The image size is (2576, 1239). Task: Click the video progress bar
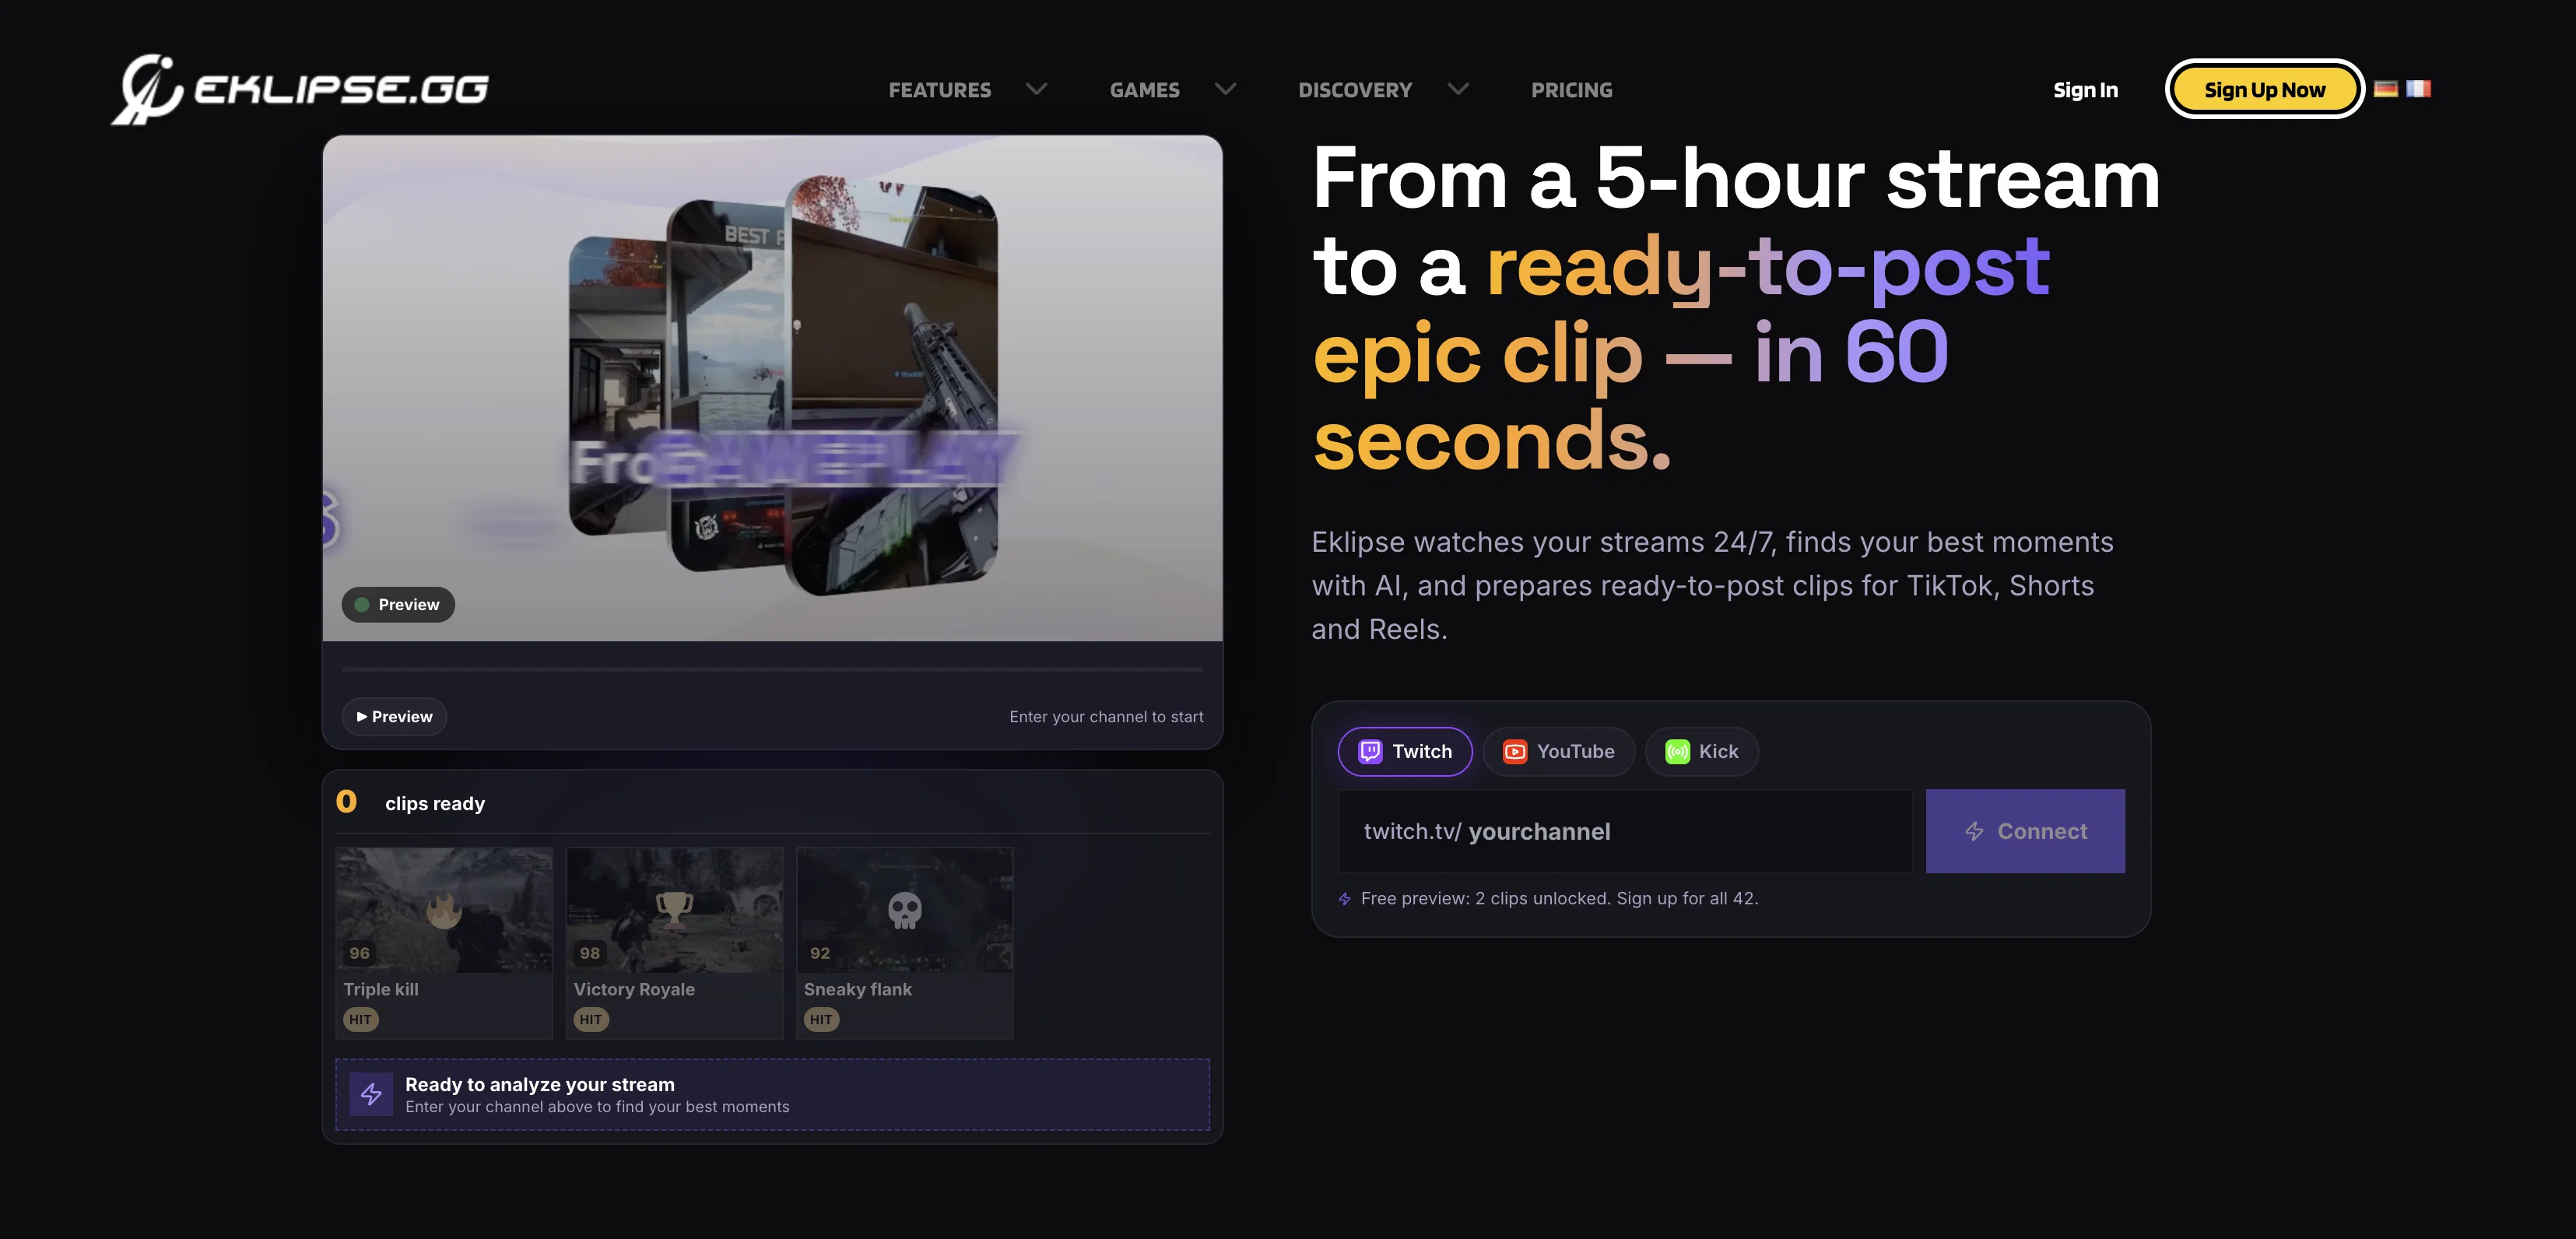point(772,668)
